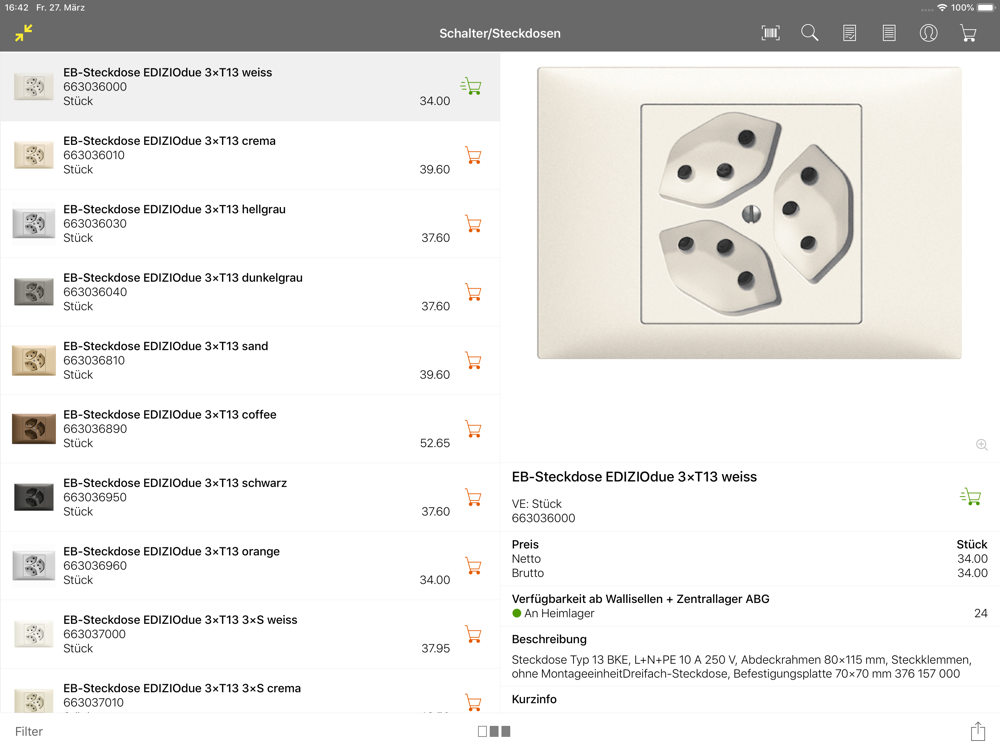Add EDIZIOdue 3×T13 weiss 663036000 to cart

(471, 86)
